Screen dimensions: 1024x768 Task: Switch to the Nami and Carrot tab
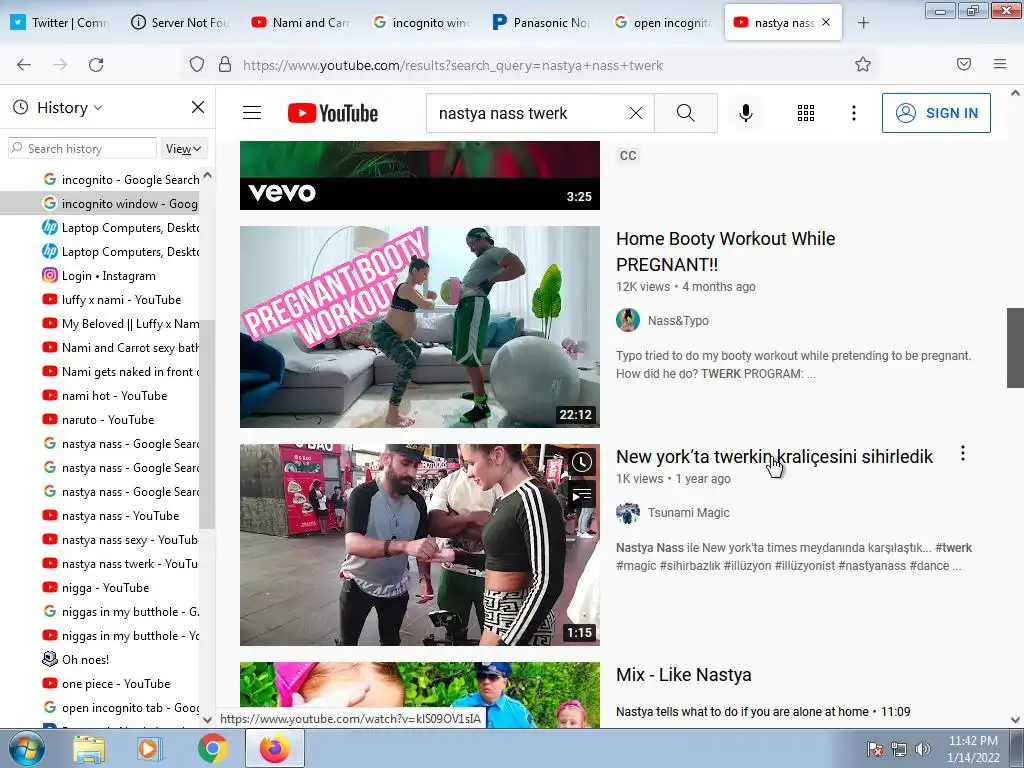(x=301, y=22)
